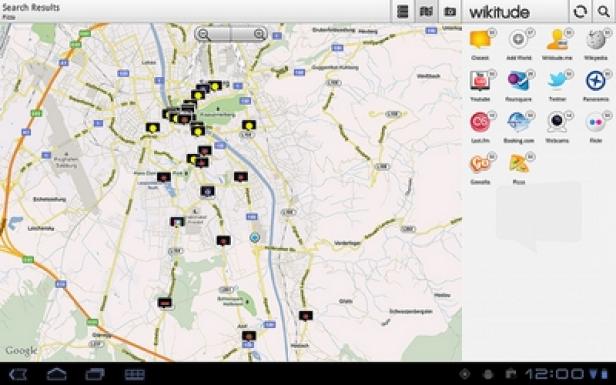Select the blue-icon marker in map center

click(207, 192)
